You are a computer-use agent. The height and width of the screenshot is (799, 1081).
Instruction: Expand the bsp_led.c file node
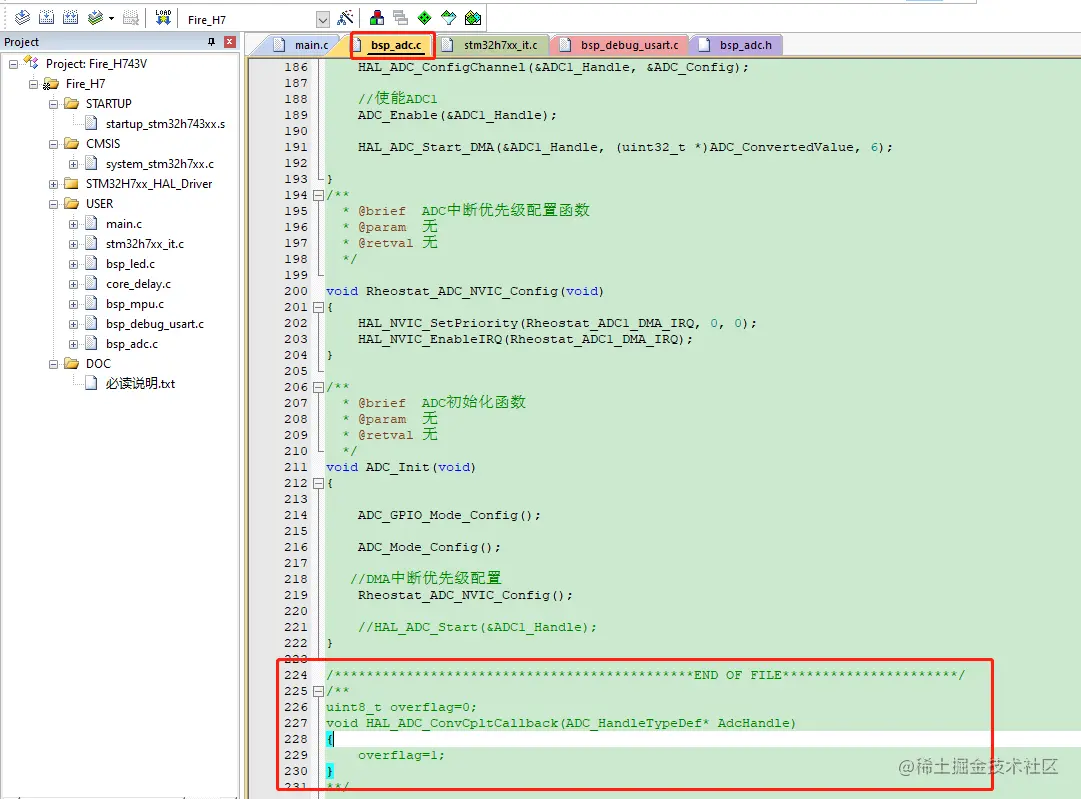[73, 264]
